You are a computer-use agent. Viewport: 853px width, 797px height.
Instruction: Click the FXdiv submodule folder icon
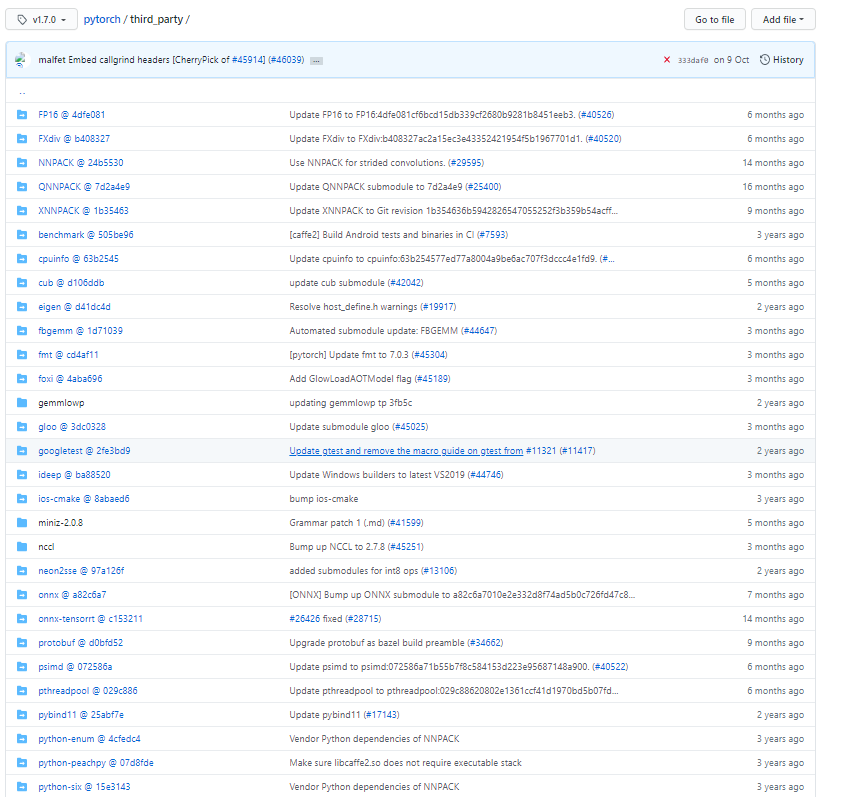22,139
